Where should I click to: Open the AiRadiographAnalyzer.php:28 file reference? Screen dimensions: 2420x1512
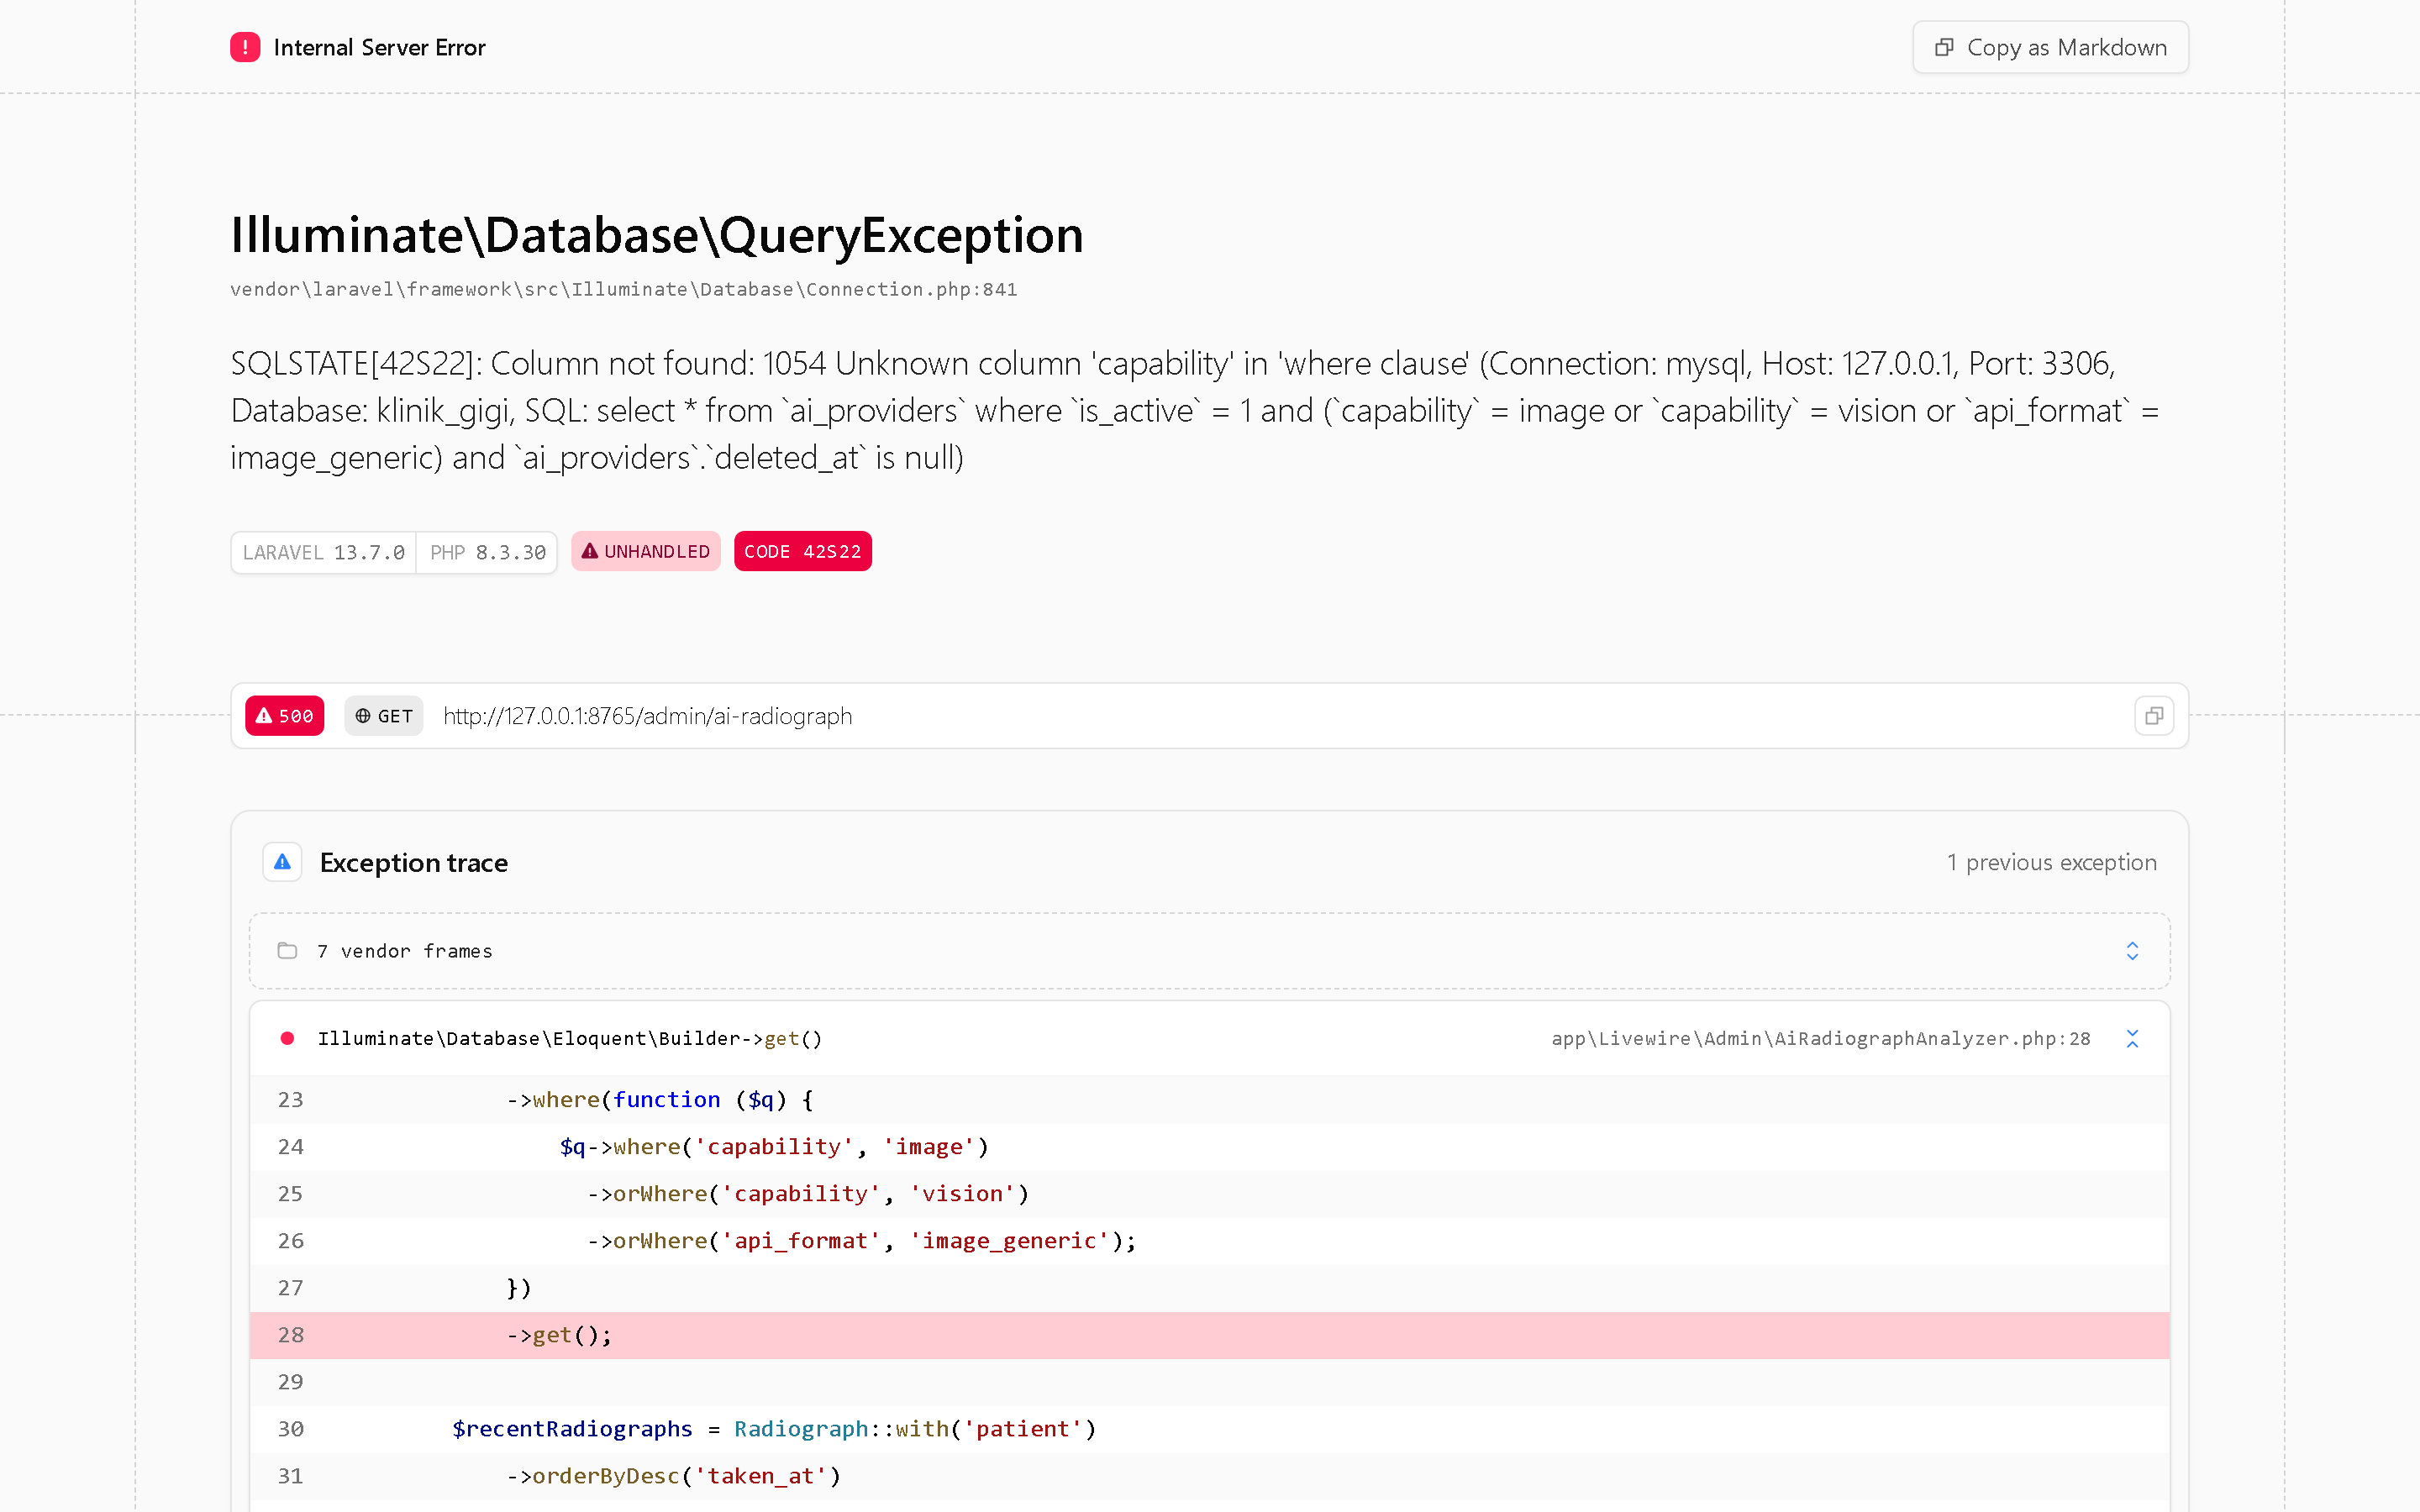pyautogui.click(x=1820, y=1039)
